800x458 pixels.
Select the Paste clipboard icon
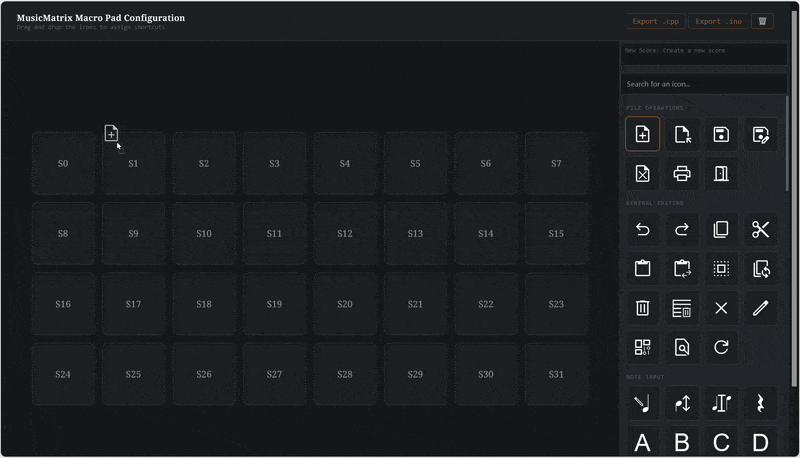coord(642,268)
